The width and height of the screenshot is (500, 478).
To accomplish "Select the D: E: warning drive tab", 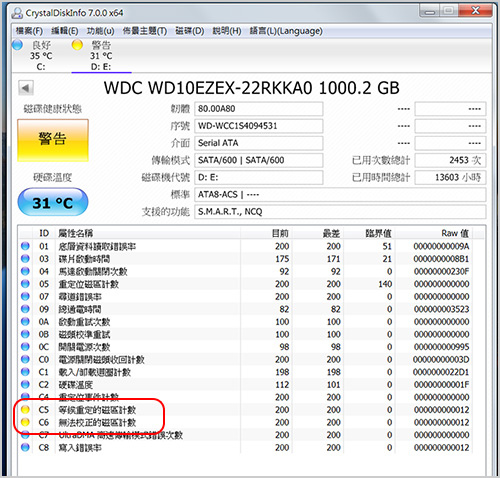I will point(101,55).
